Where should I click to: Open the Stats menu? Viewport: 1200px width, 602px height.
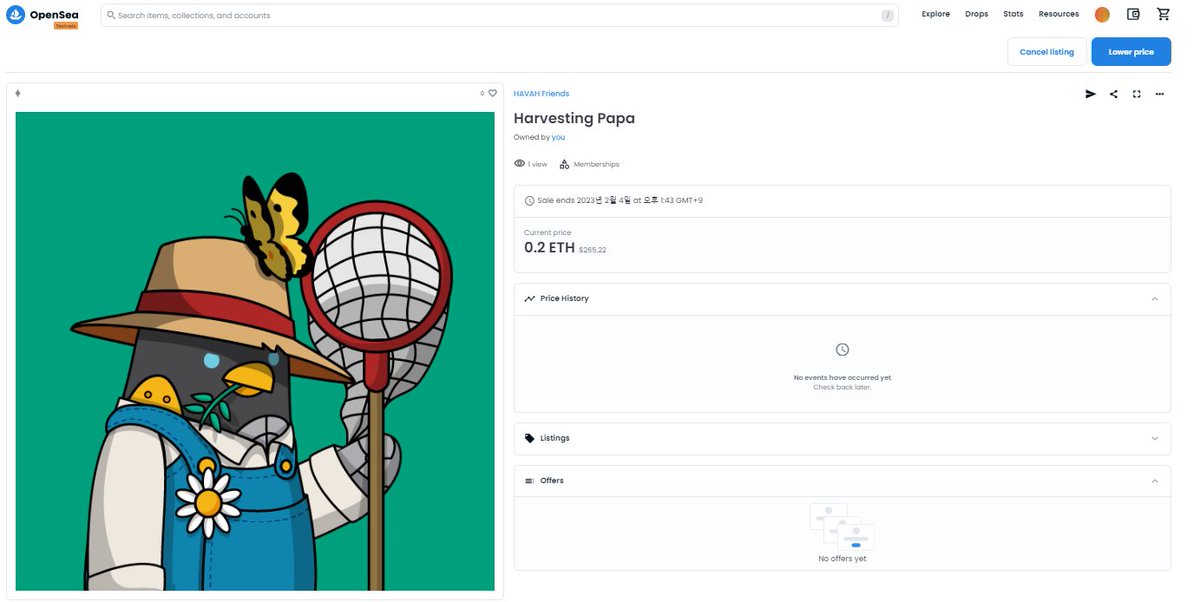tap(1013, 15)
